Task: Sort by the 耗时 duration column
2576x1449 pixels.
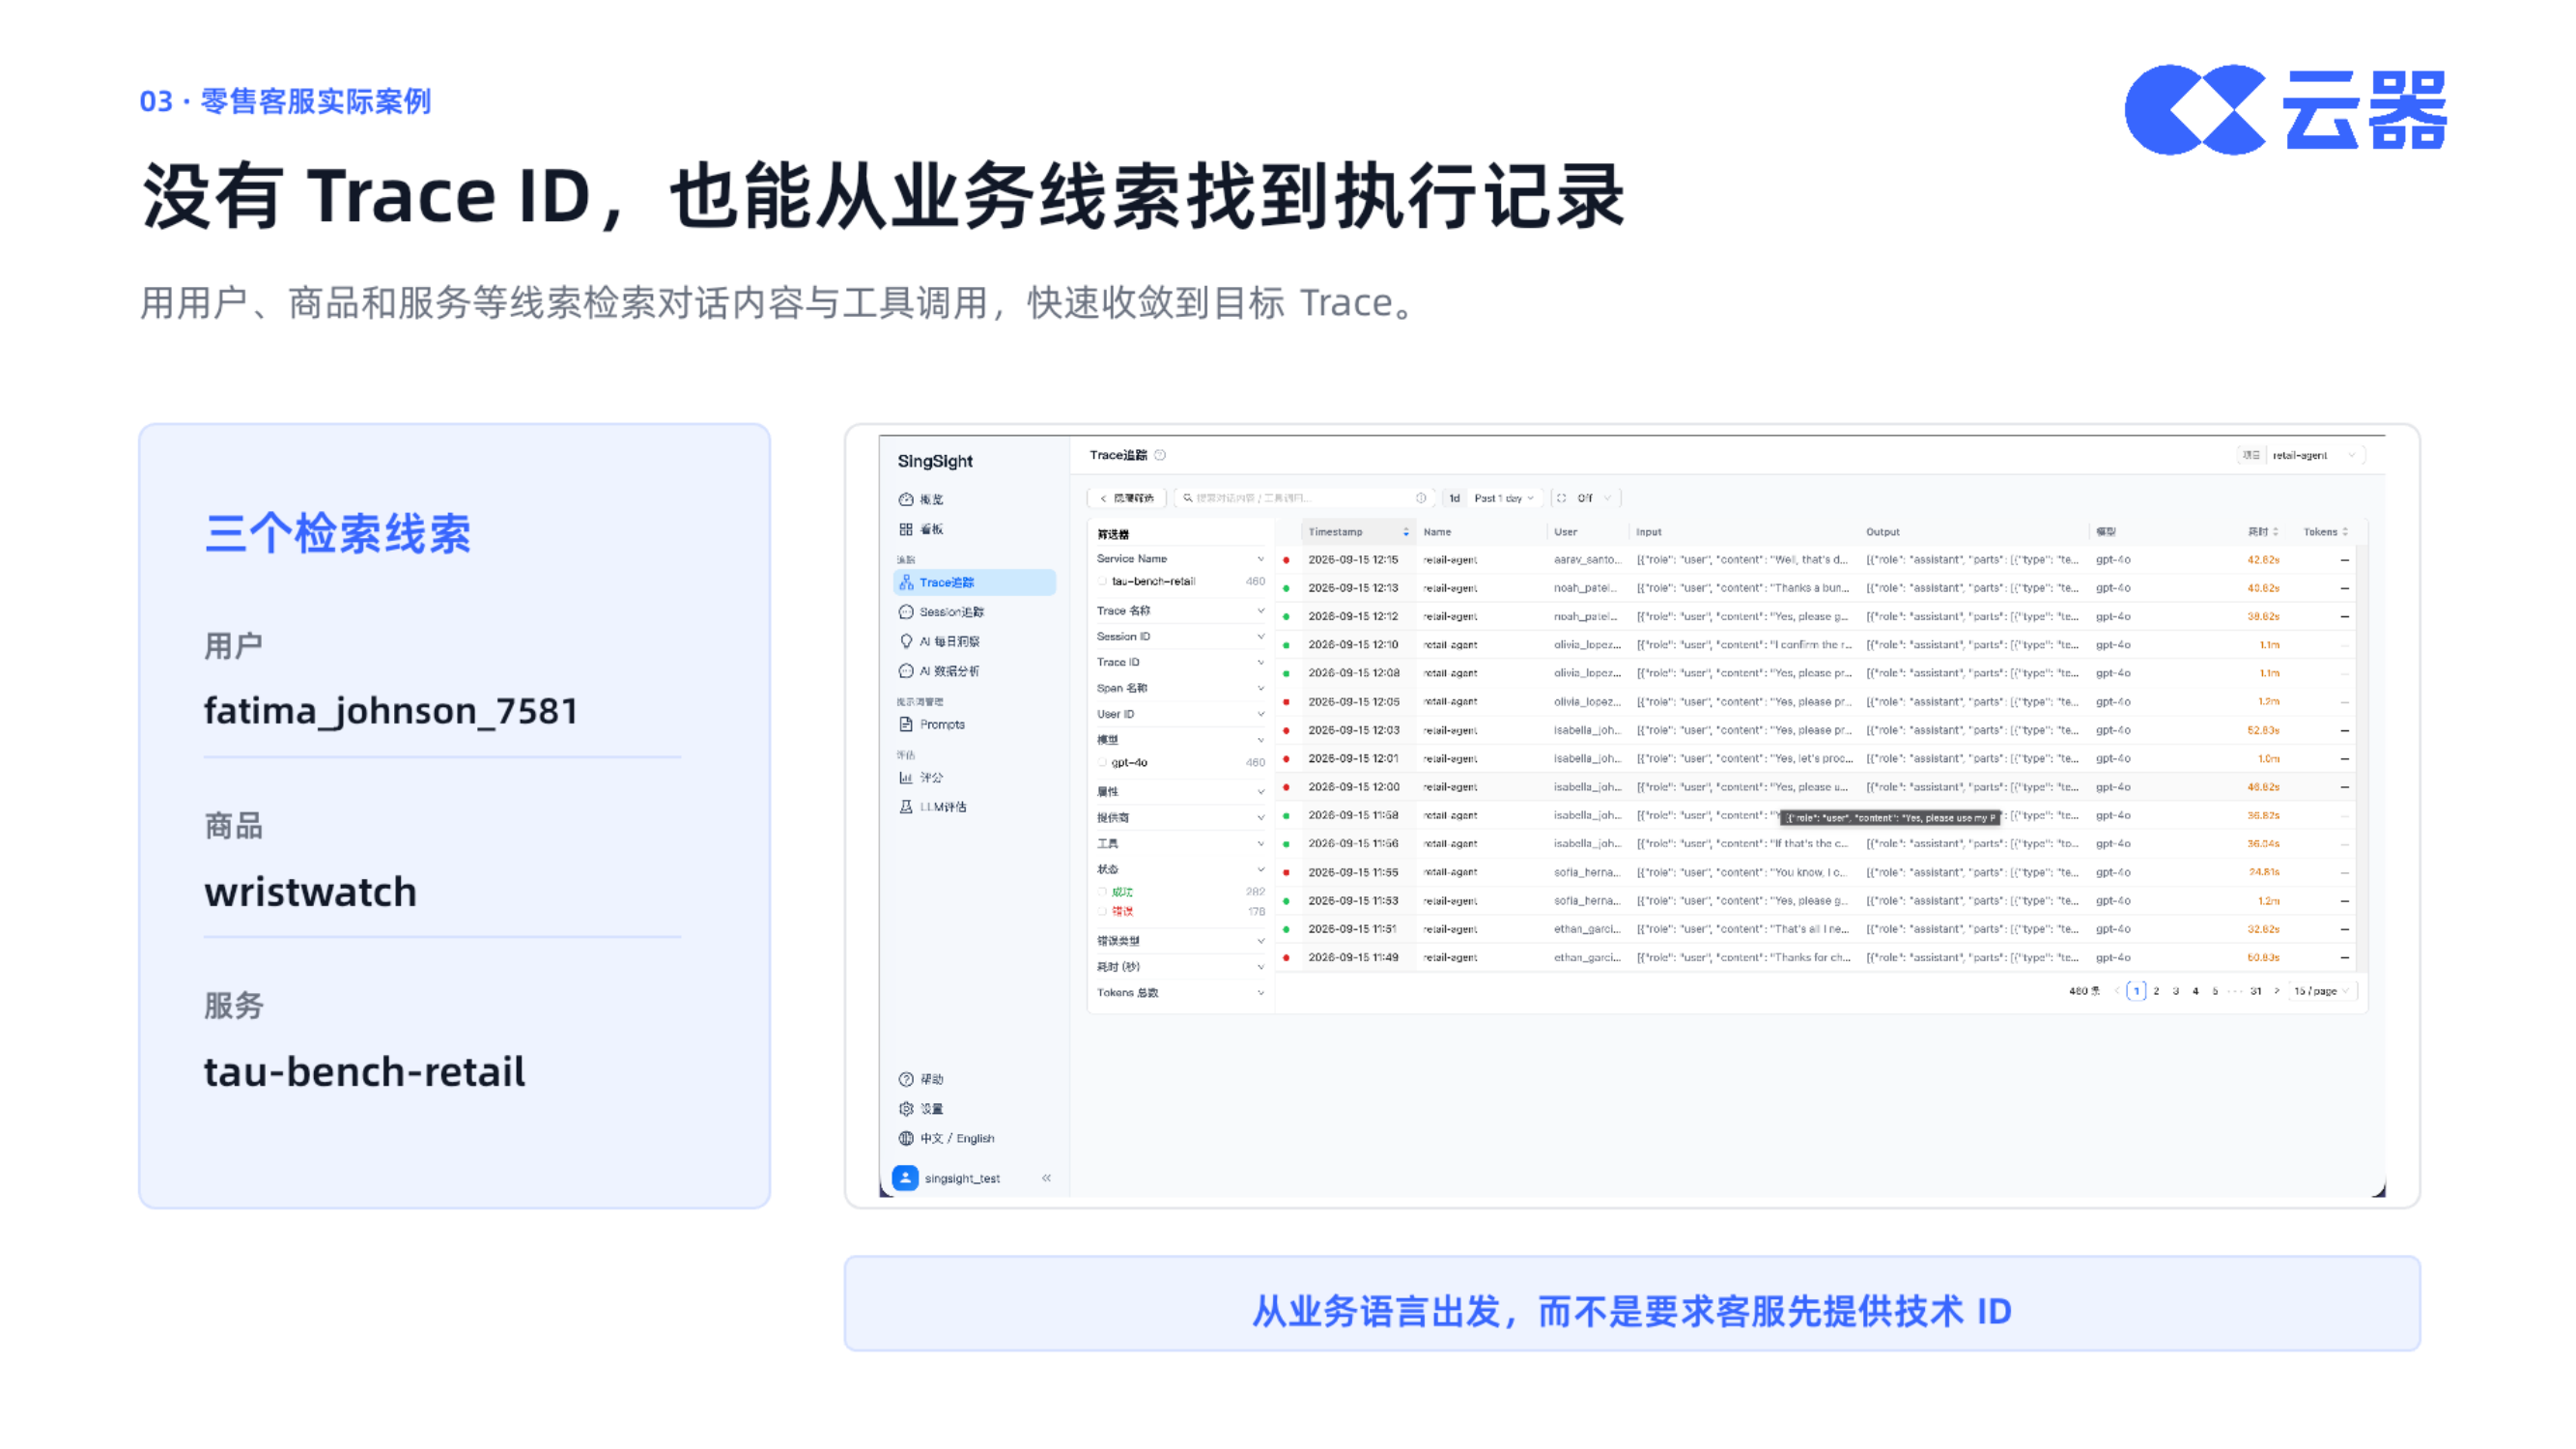Action: pyautogui.click(x=2263, y=532)
